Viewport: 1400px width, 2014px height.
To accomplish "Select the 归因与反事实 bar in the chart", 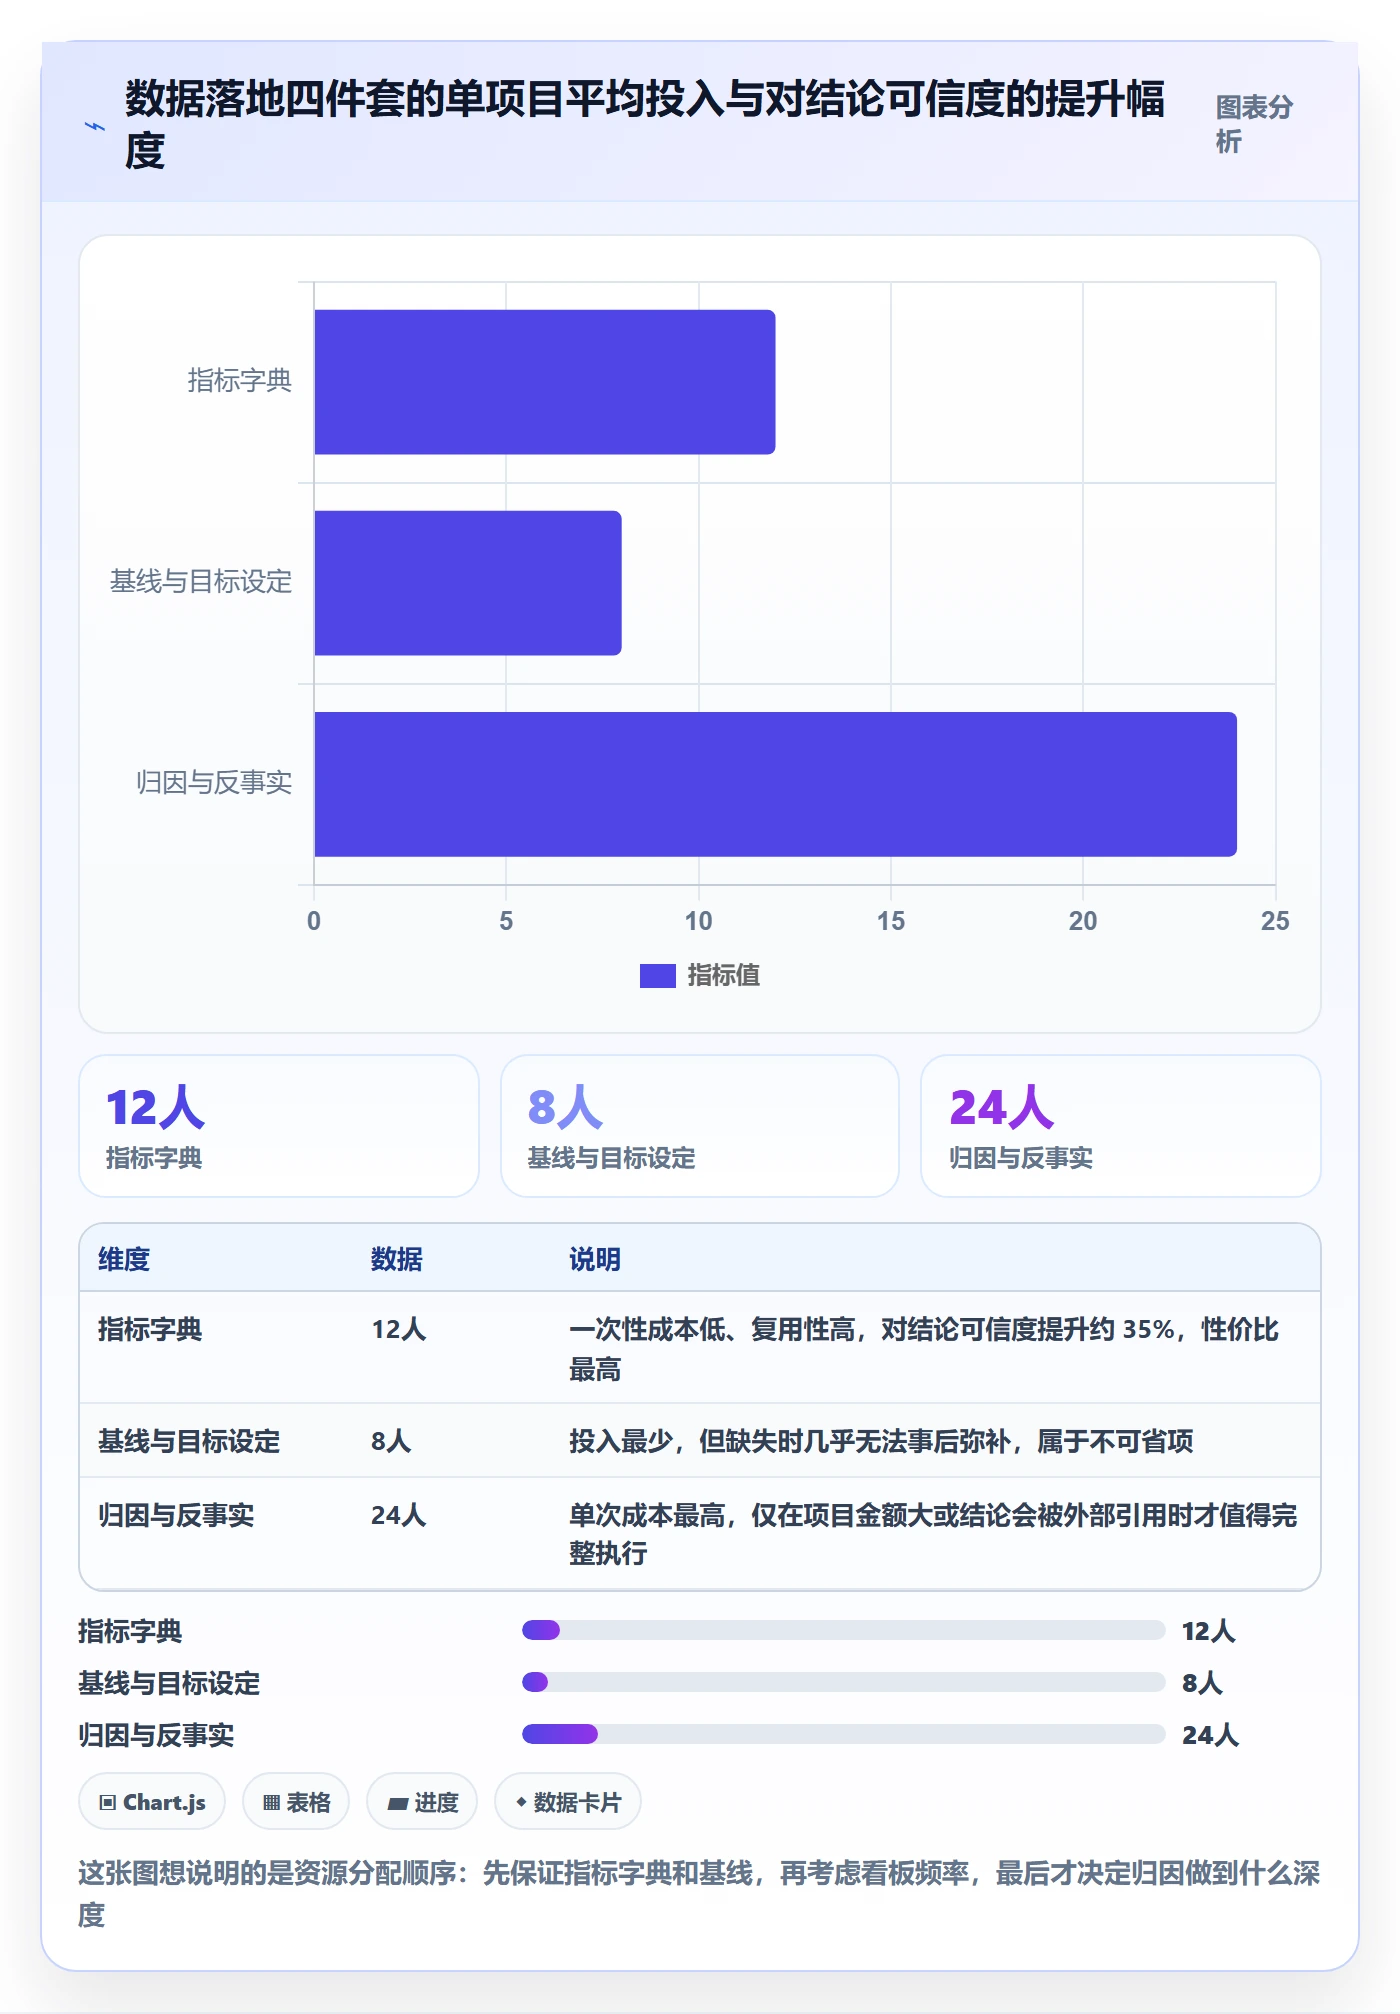I will [x=775, y=784].
